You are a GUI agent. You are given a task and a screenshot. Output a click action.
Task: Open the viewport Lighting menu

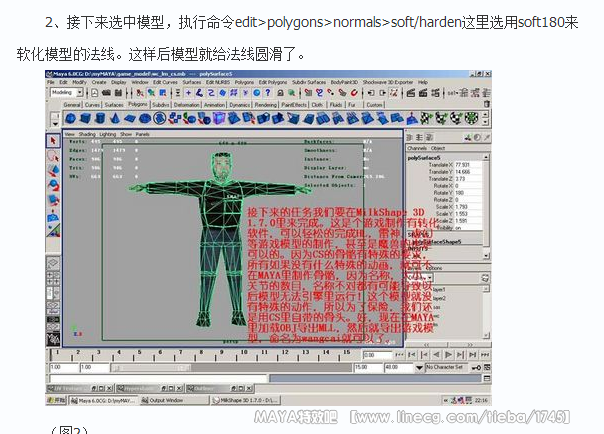(107, 134)
